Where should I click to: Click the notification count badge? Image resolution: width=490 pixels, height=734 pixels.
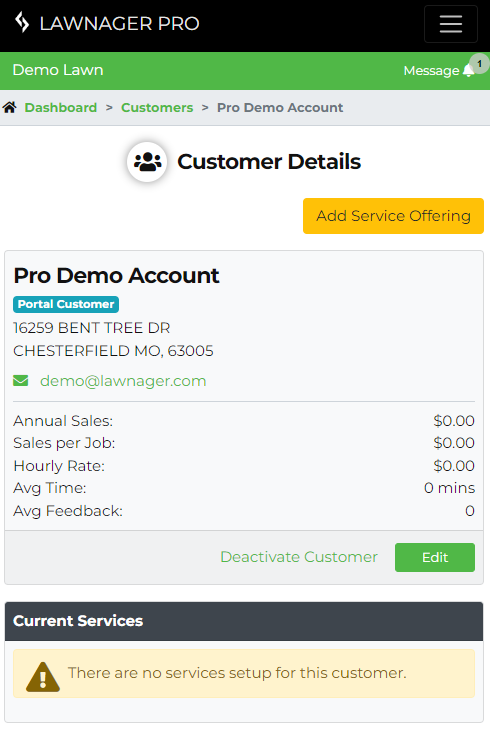pos(479,64)
